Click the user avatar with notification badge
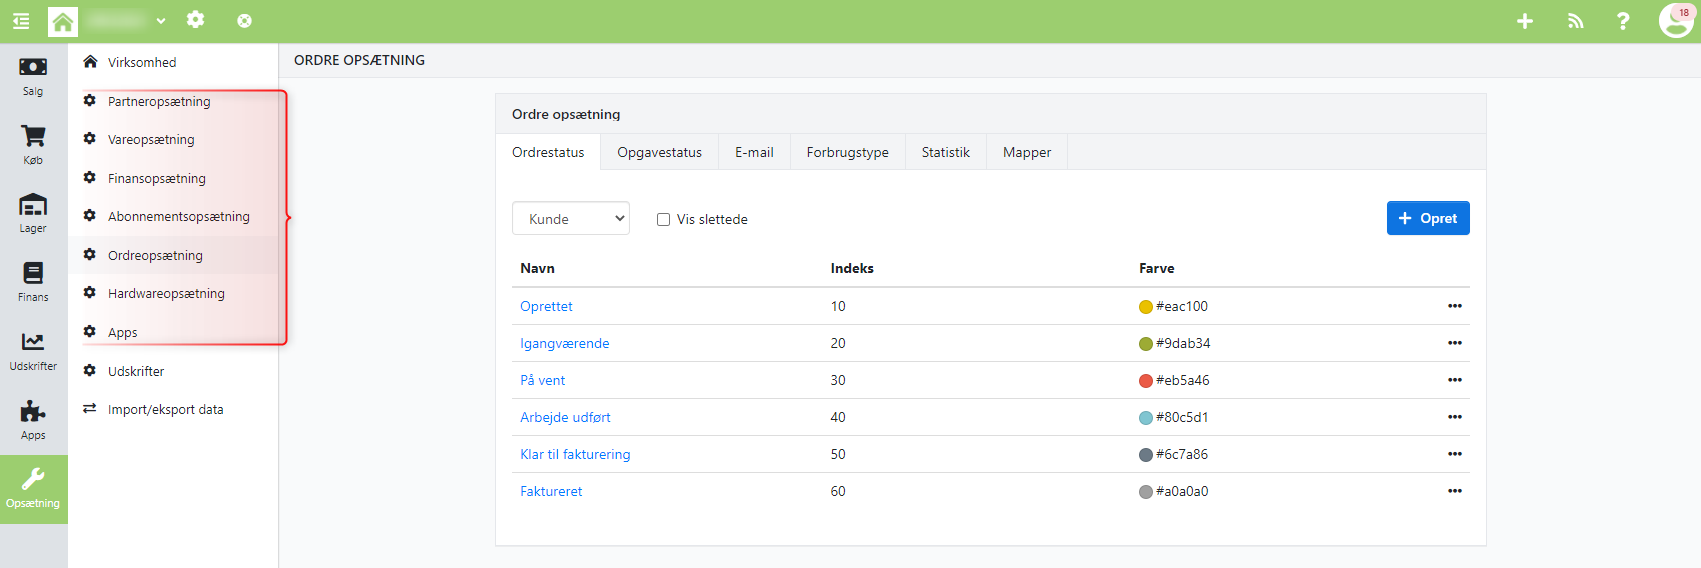Image resolution: width=1701 pixels, height=568 pixels. coord(1675,20)
